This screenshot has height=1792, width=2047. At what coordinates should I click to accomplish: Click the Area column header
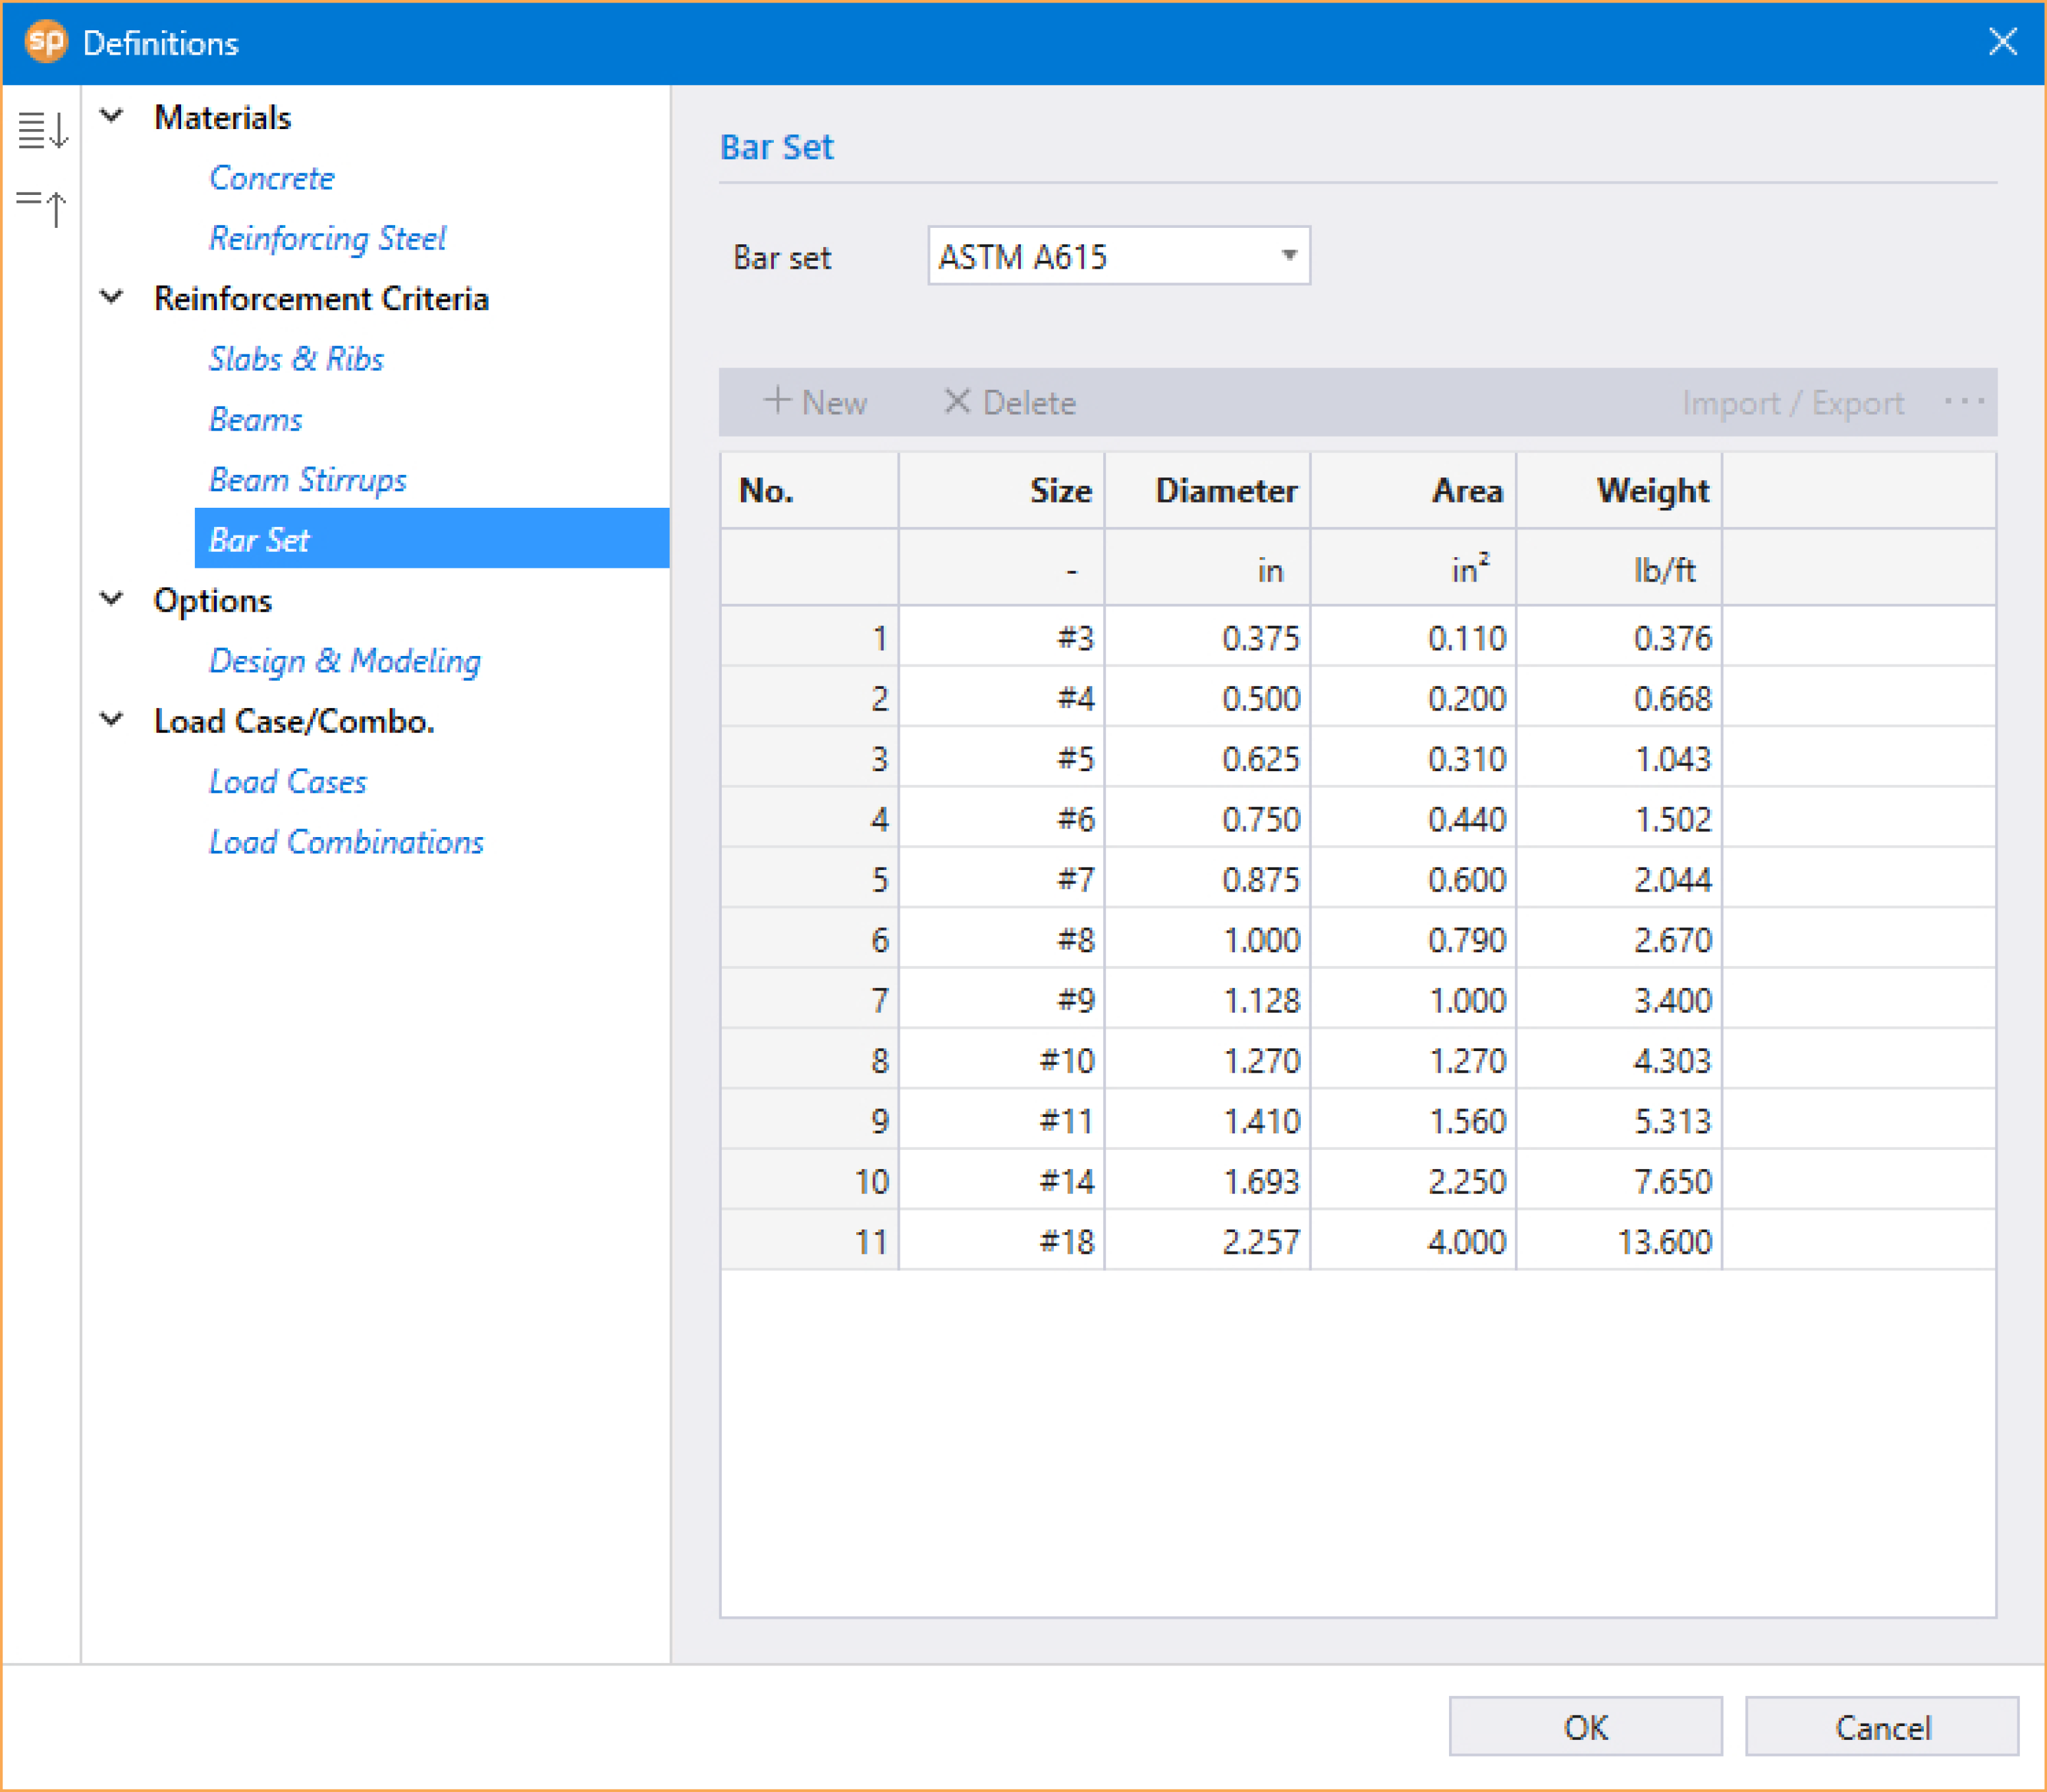(x=1414, y=490)
